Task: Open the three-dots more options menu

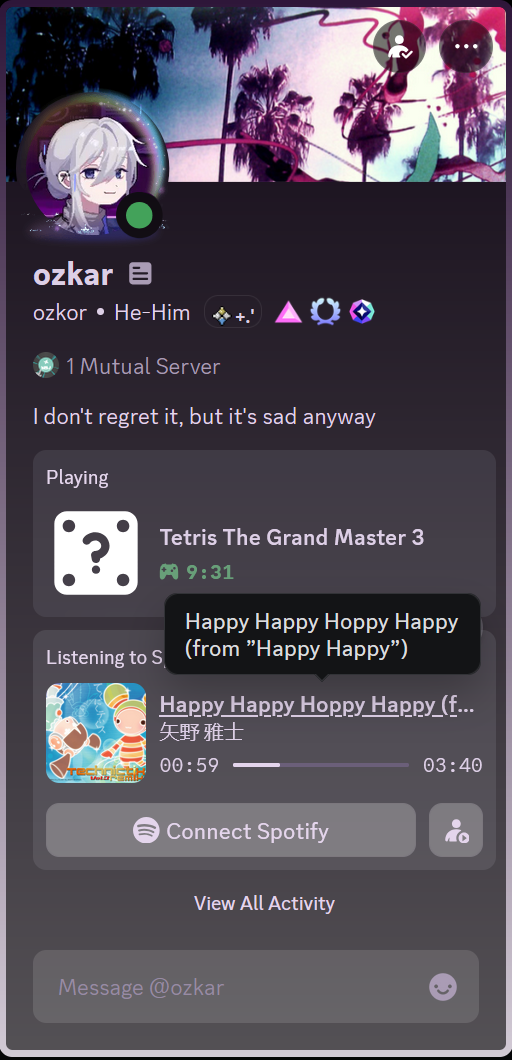Action: point(466,47)
